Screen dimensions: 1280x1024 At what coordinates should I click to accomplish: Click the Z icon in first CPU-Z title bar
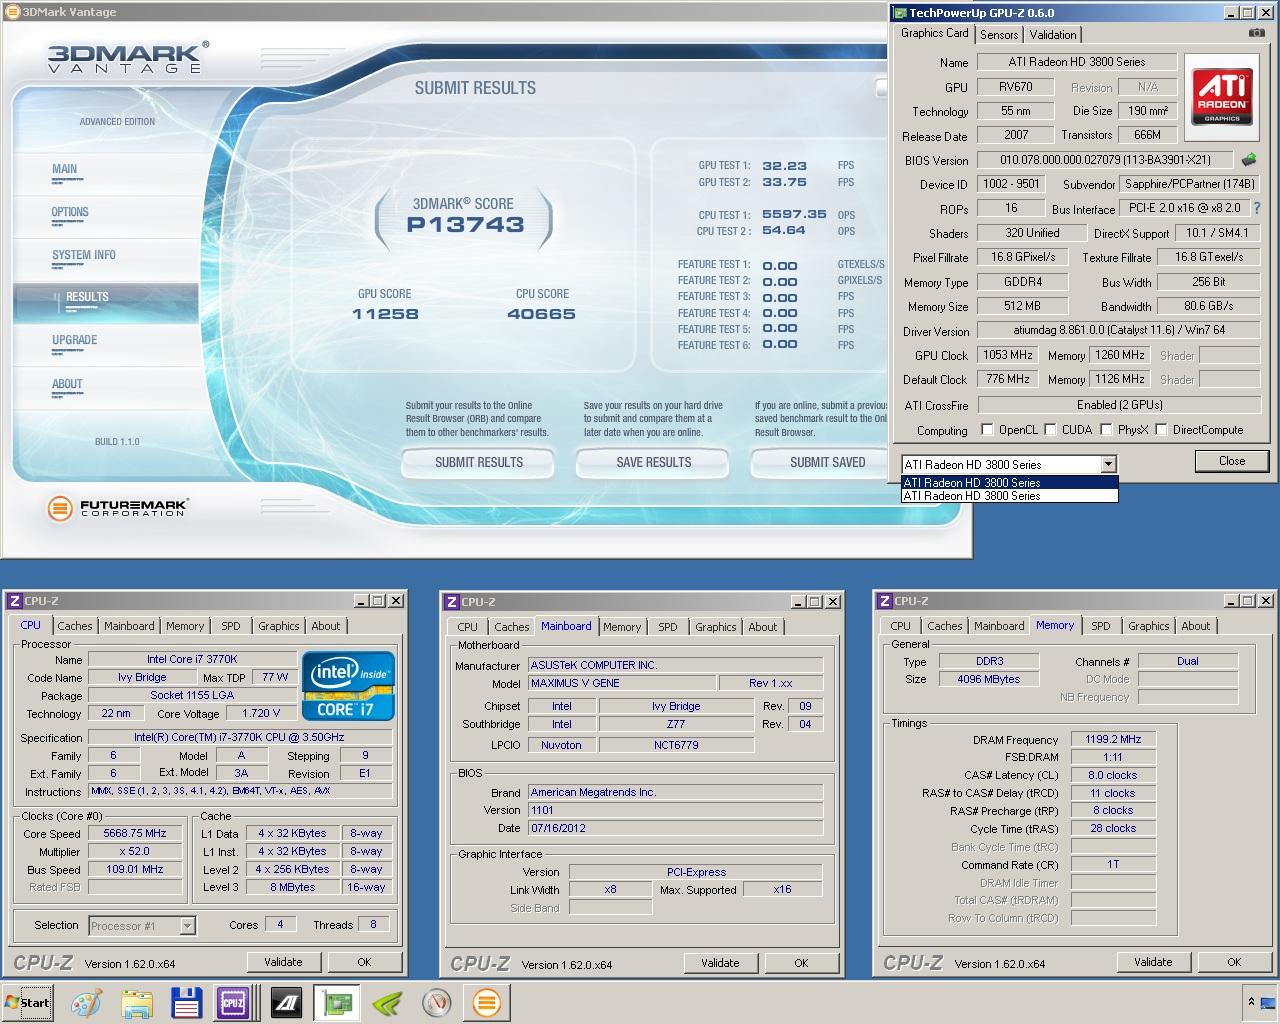(14, 601)
